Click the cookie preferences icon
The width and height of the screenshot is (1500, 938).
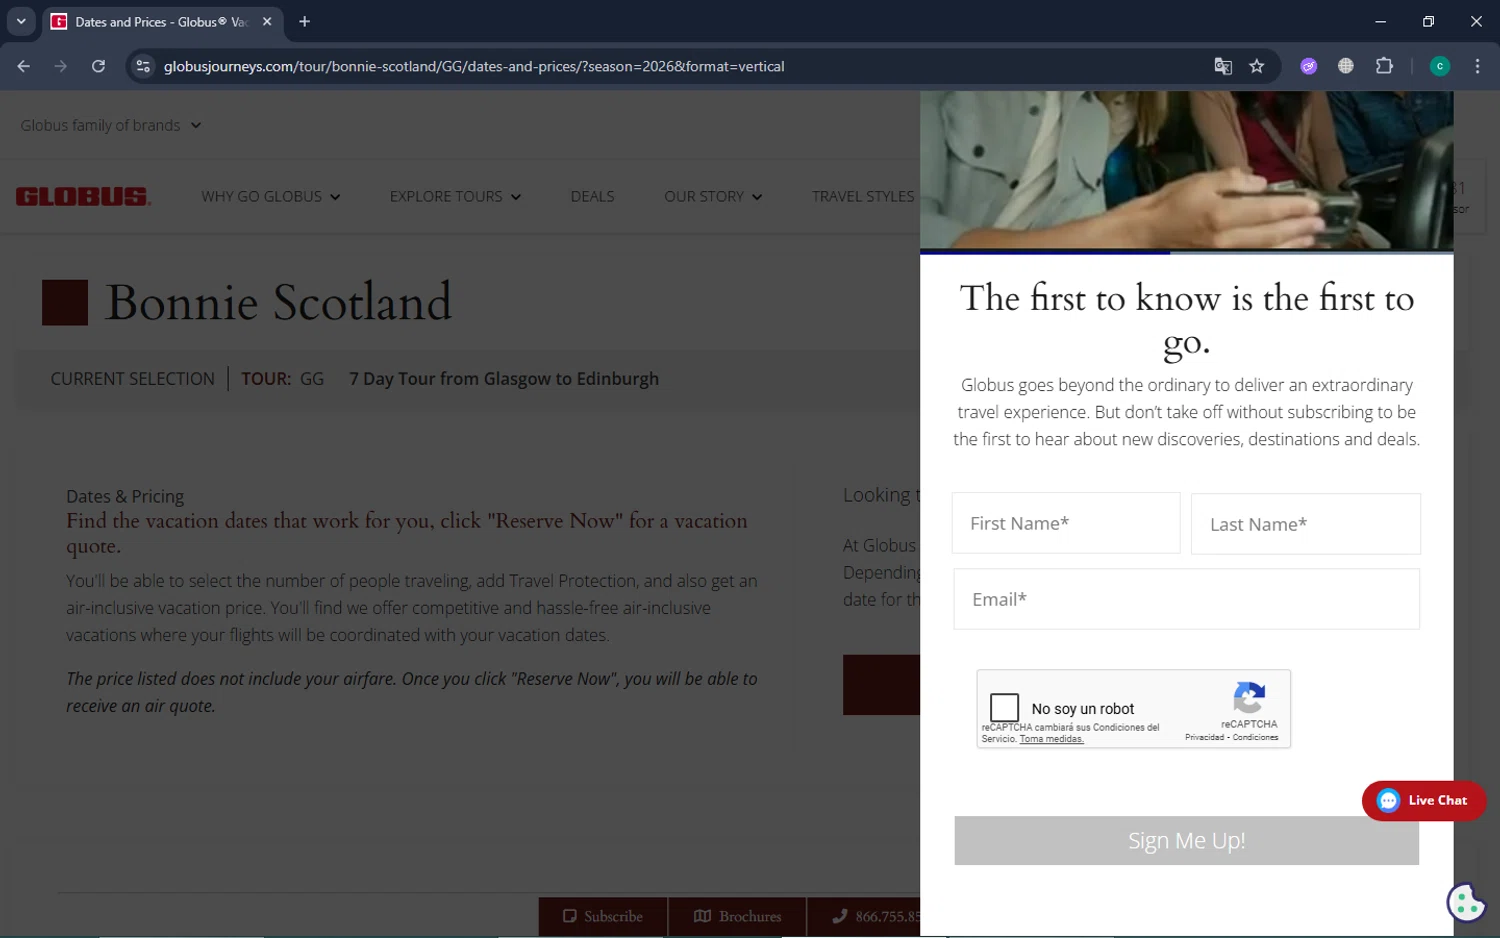[1466, 903]
